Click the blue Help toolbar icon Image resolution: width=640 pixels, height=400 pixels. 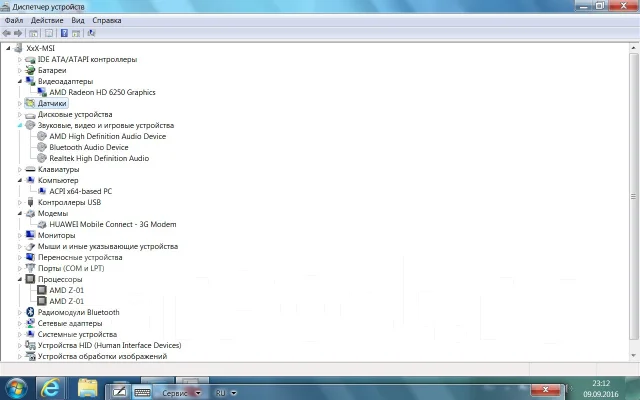pyautogui.click(x=64, y=33)
